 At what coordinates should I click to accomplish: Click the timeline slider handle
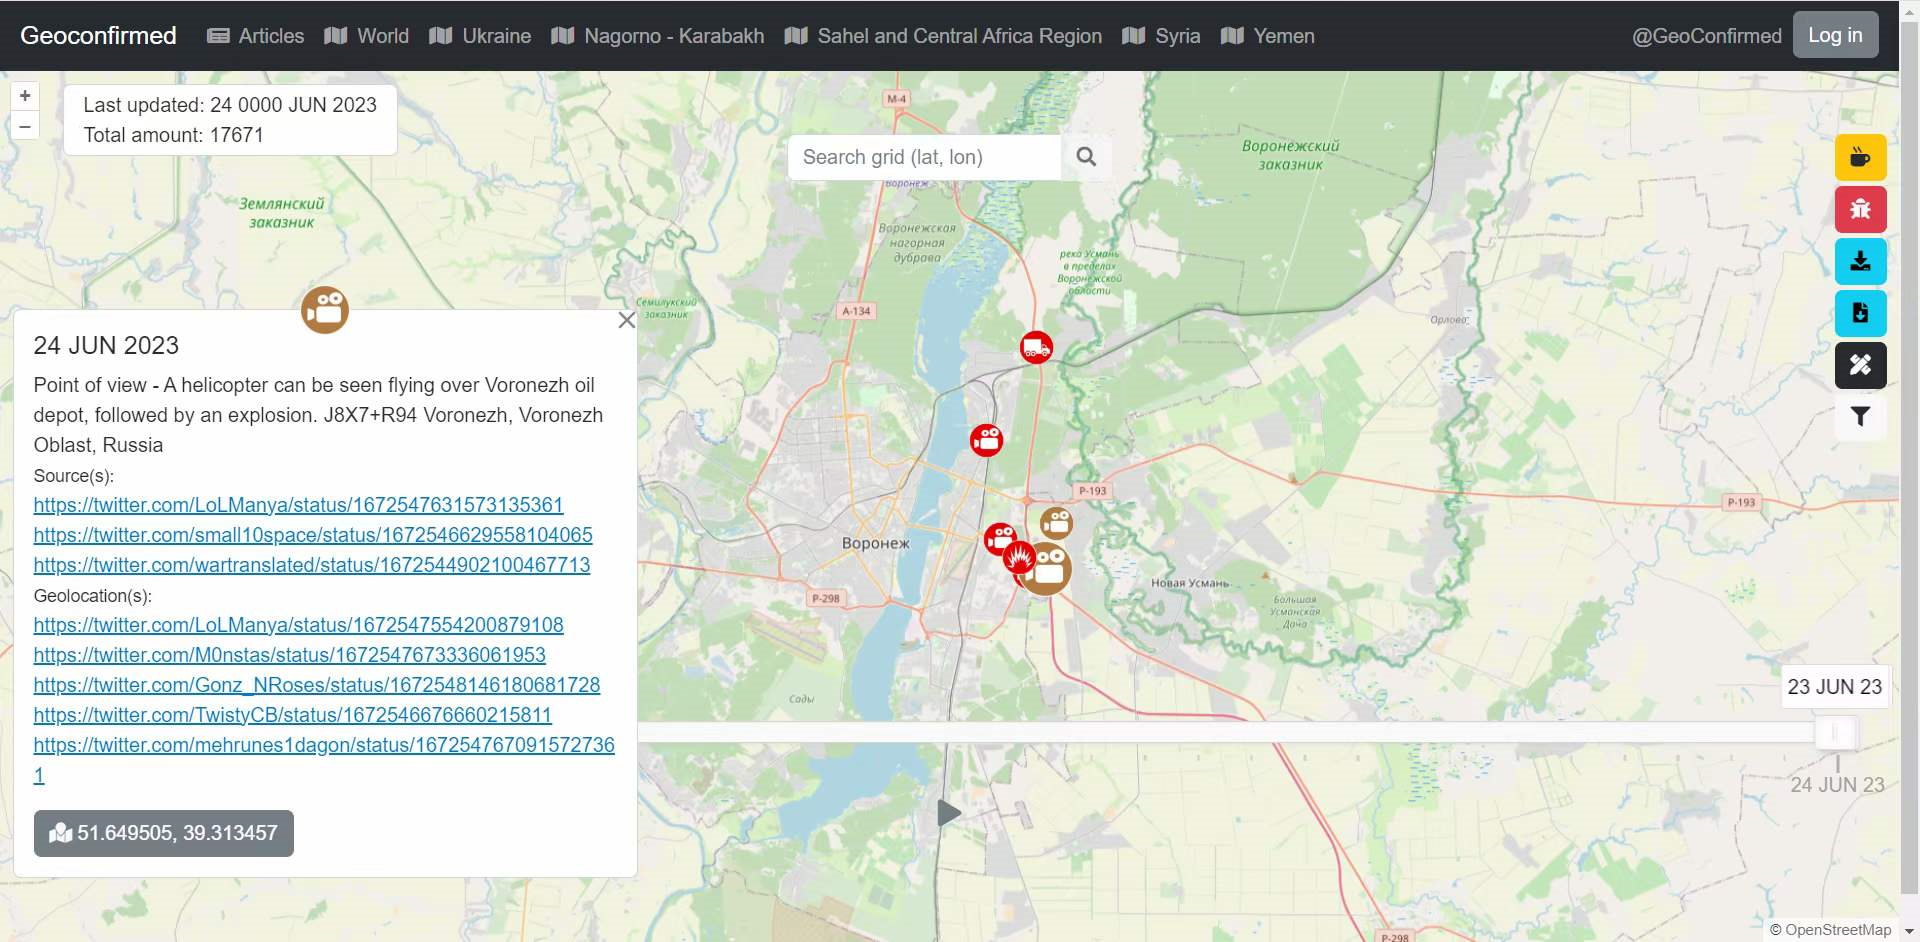1835,732
